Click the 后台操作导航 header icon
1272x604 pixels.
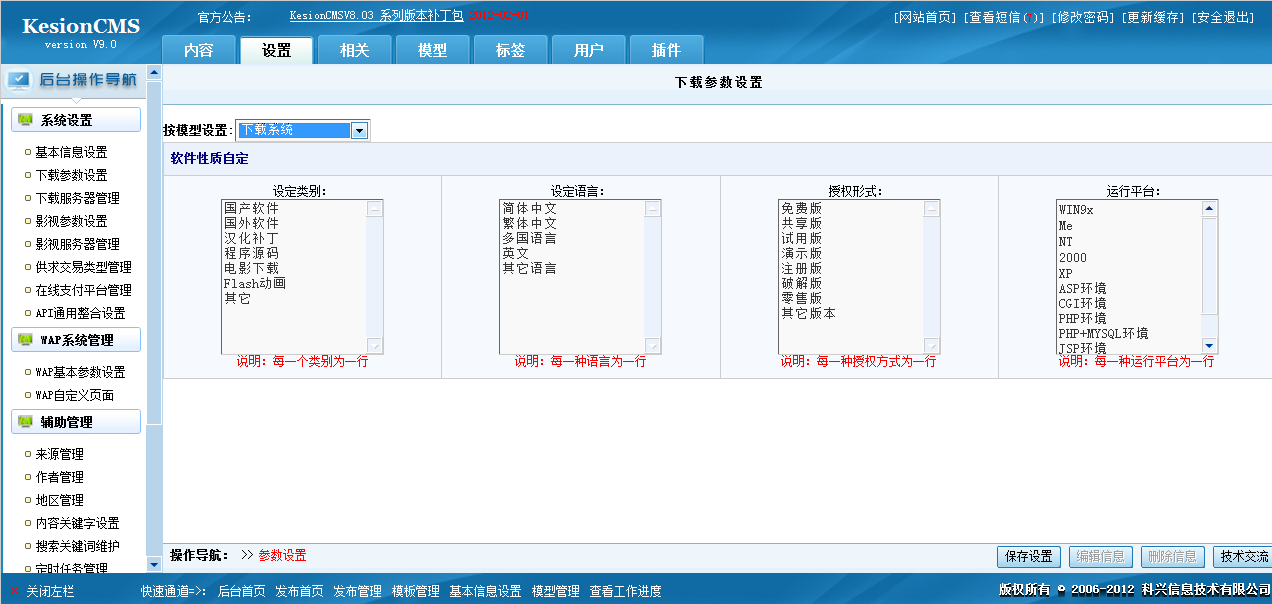pyautogui.click(x=19, y=81)
